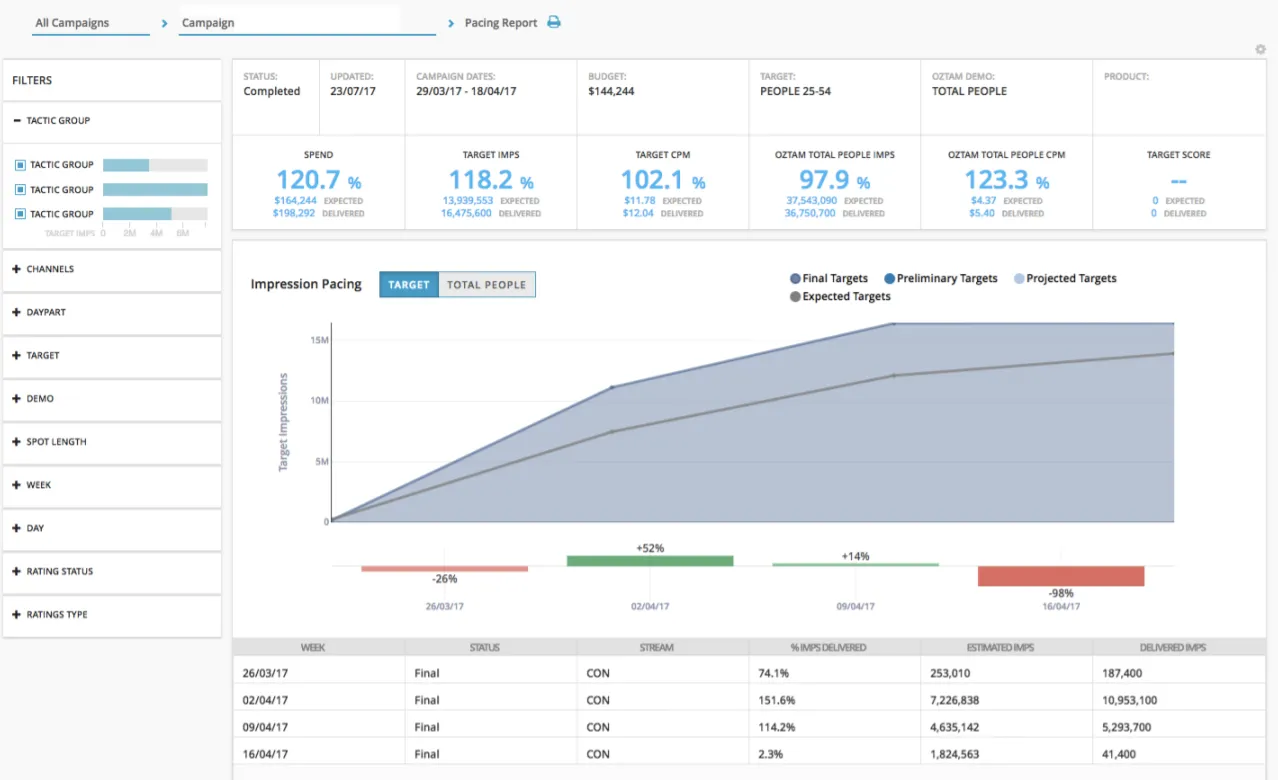Screen dimensions: 1278x780
Task: Click the Campaign field in breadcrumb
Action: point(307,22)
